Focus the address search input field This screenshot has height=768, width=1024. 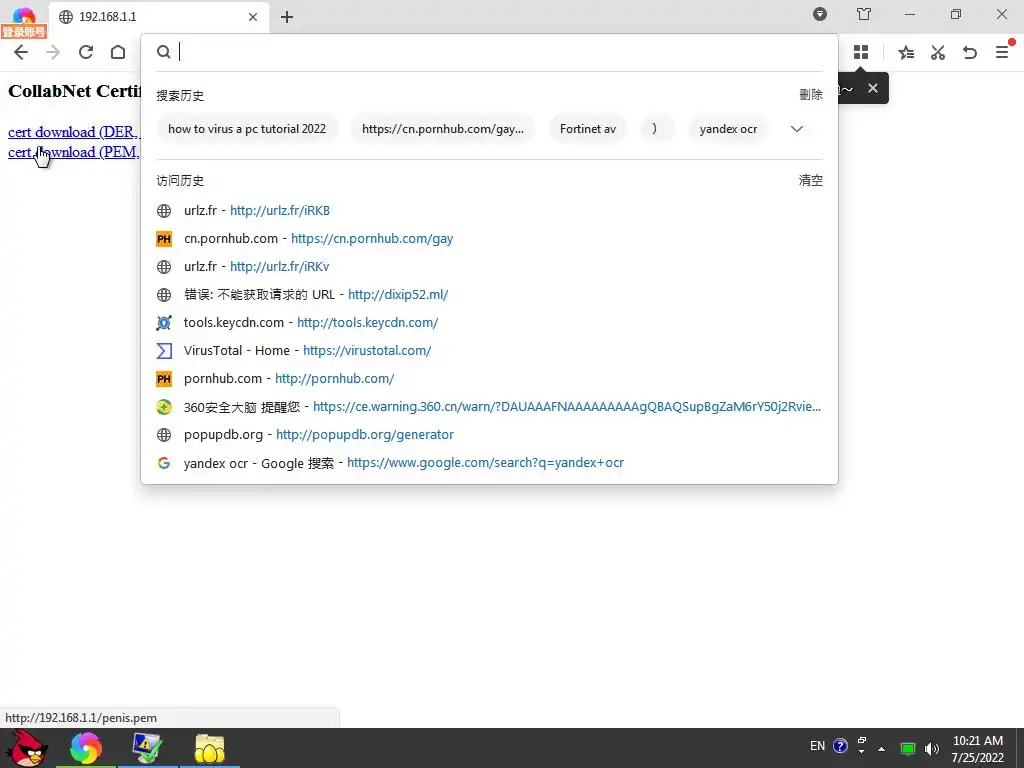(500, 52)
